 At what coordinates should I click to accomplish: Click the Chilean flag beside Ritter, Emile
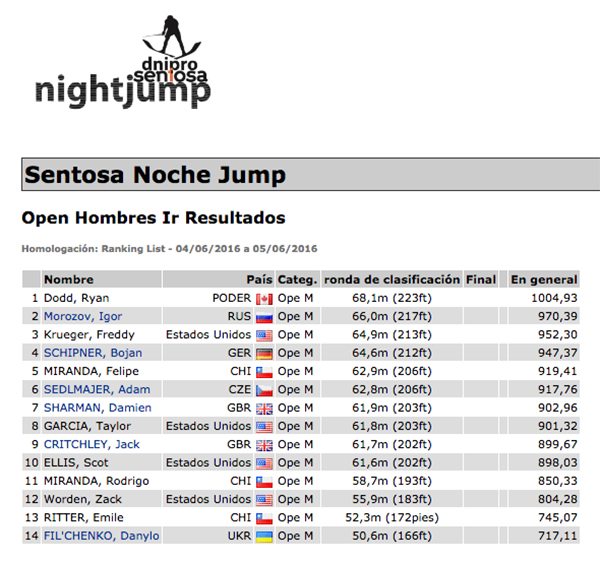[x=264, y=518]
